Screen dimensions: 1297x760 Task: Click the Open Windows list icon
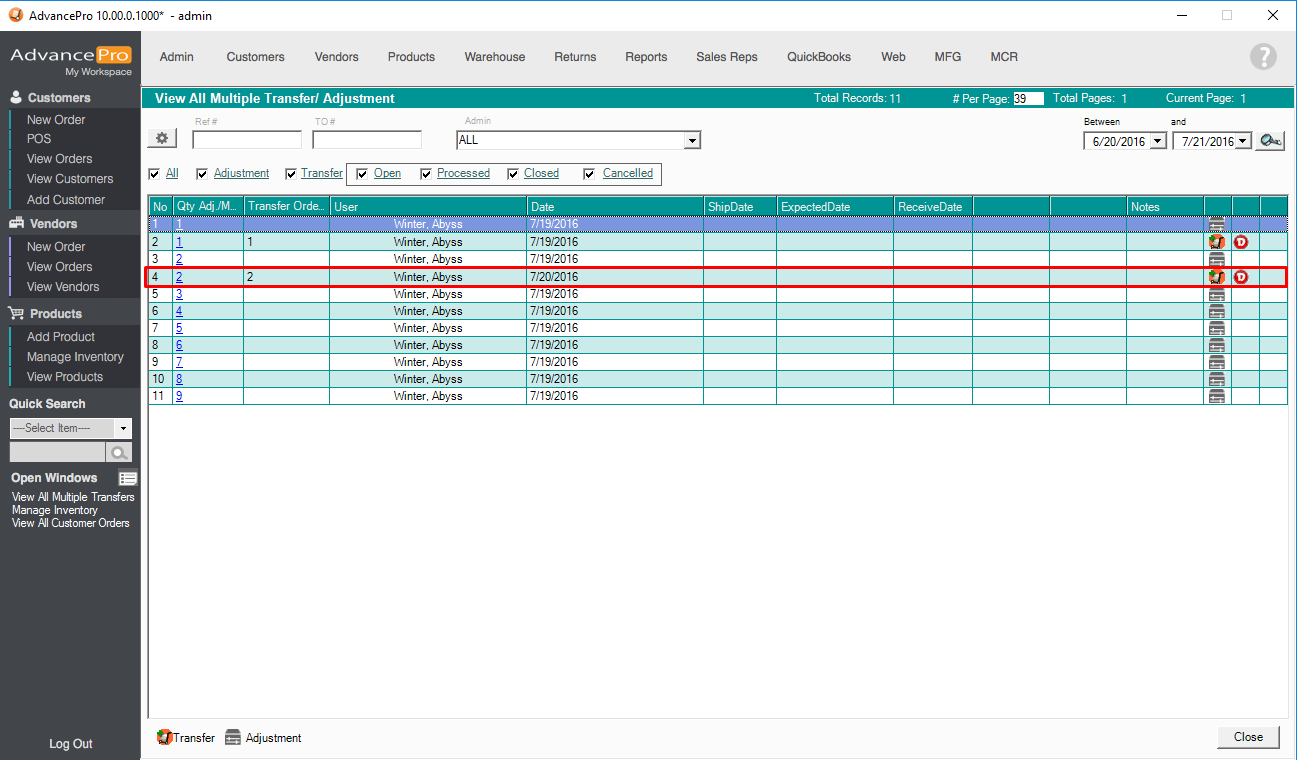[127, 478]
